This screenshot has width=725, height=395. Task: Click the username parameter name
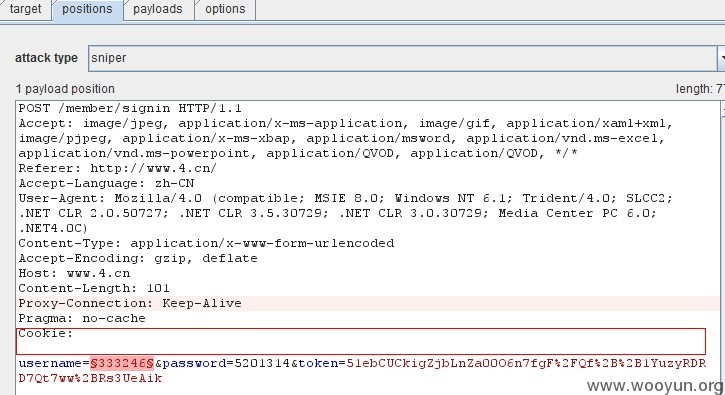tap(50, 363)
